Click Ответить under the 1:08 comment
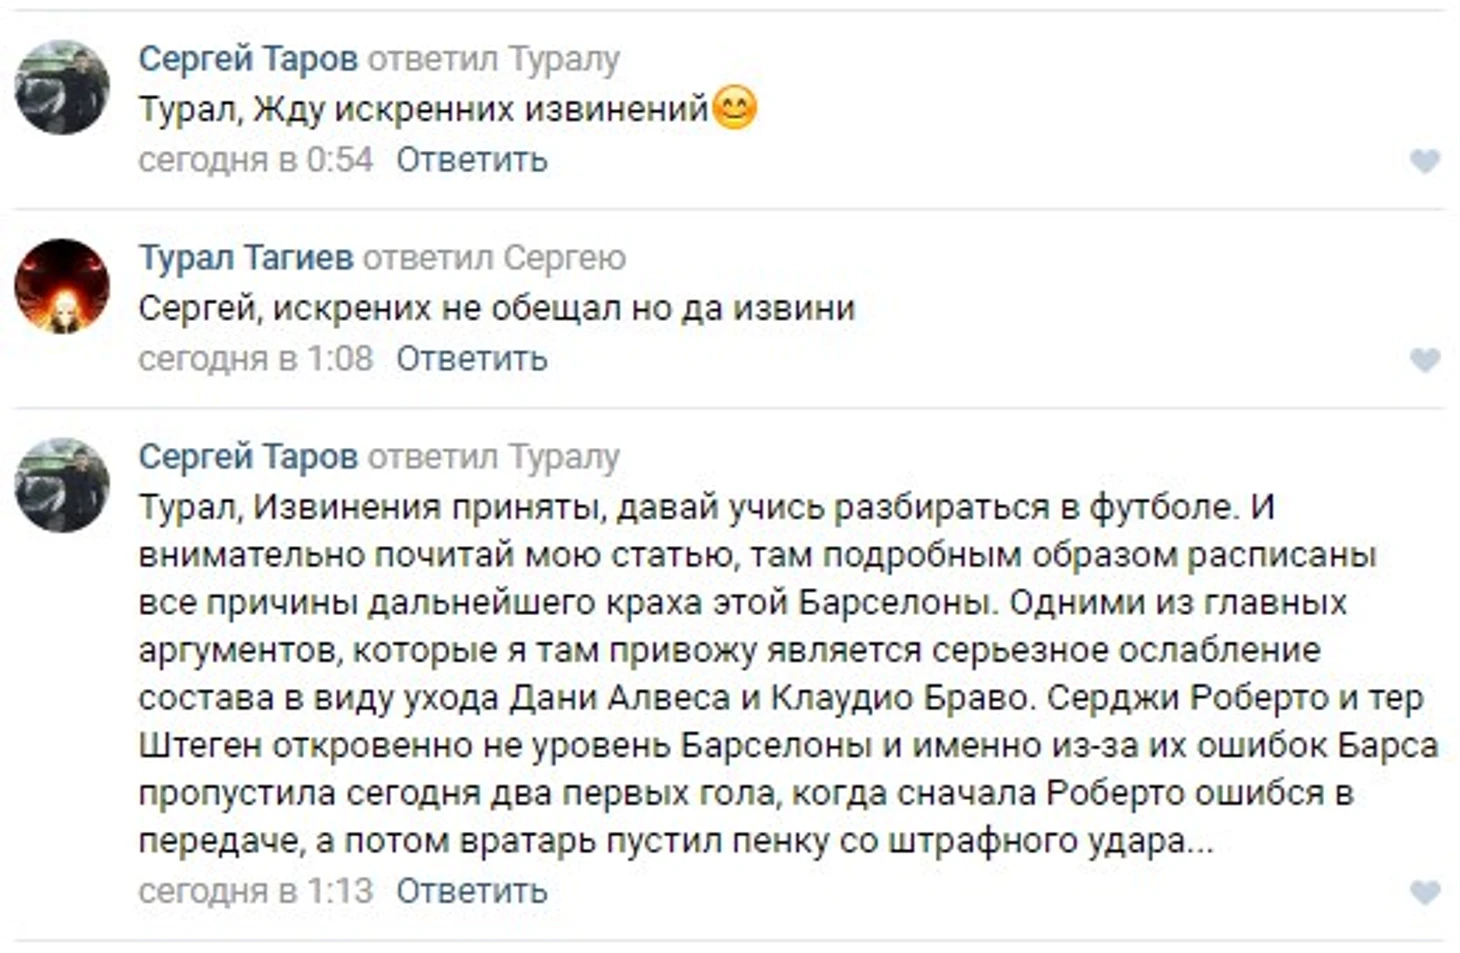Viewport: 1460px width, 953px height. click(471, 359)
